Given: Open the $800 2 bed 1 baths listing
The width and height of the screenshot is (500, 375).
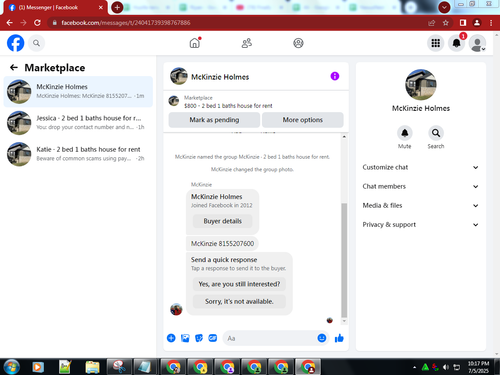Looking at the screenshot, I should (x=228, y=102).
